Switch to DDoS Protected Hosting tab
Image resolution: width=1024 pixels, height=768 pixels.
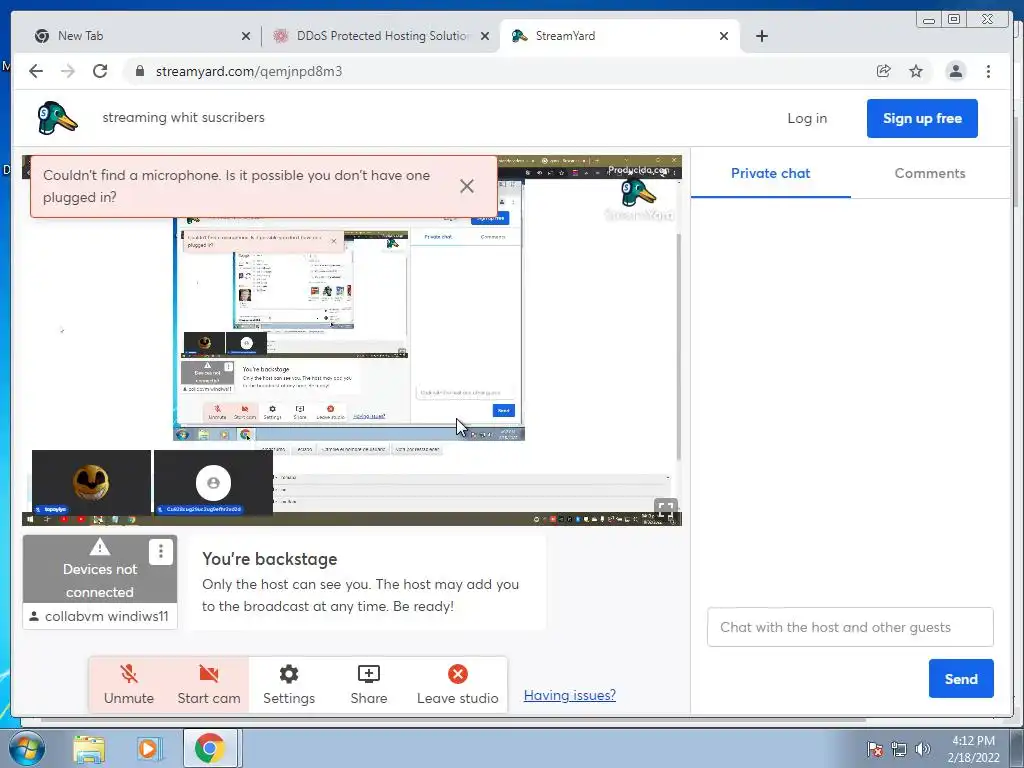(382, 36)
